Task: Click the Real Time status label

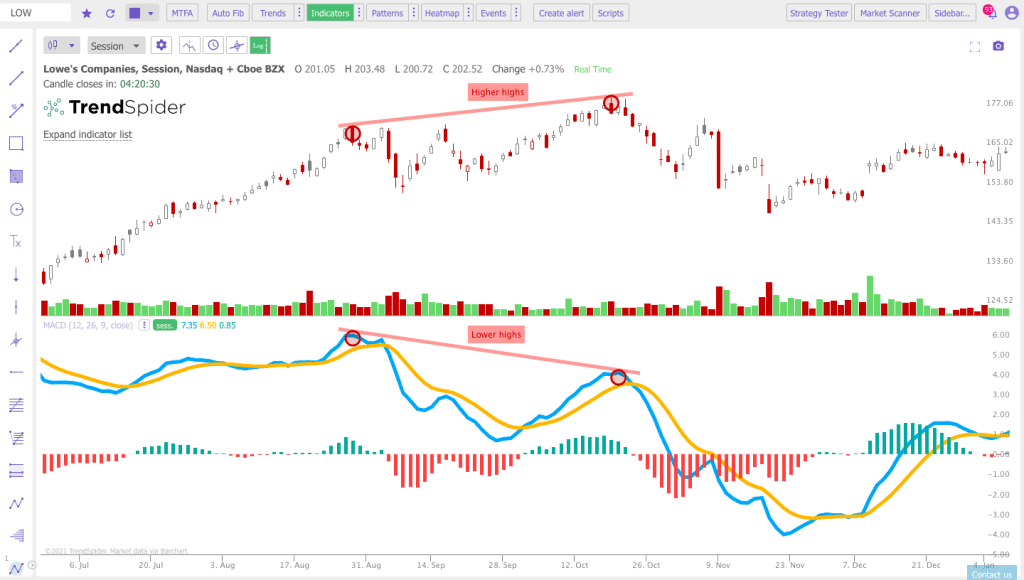Action: (x=593, y=69)
